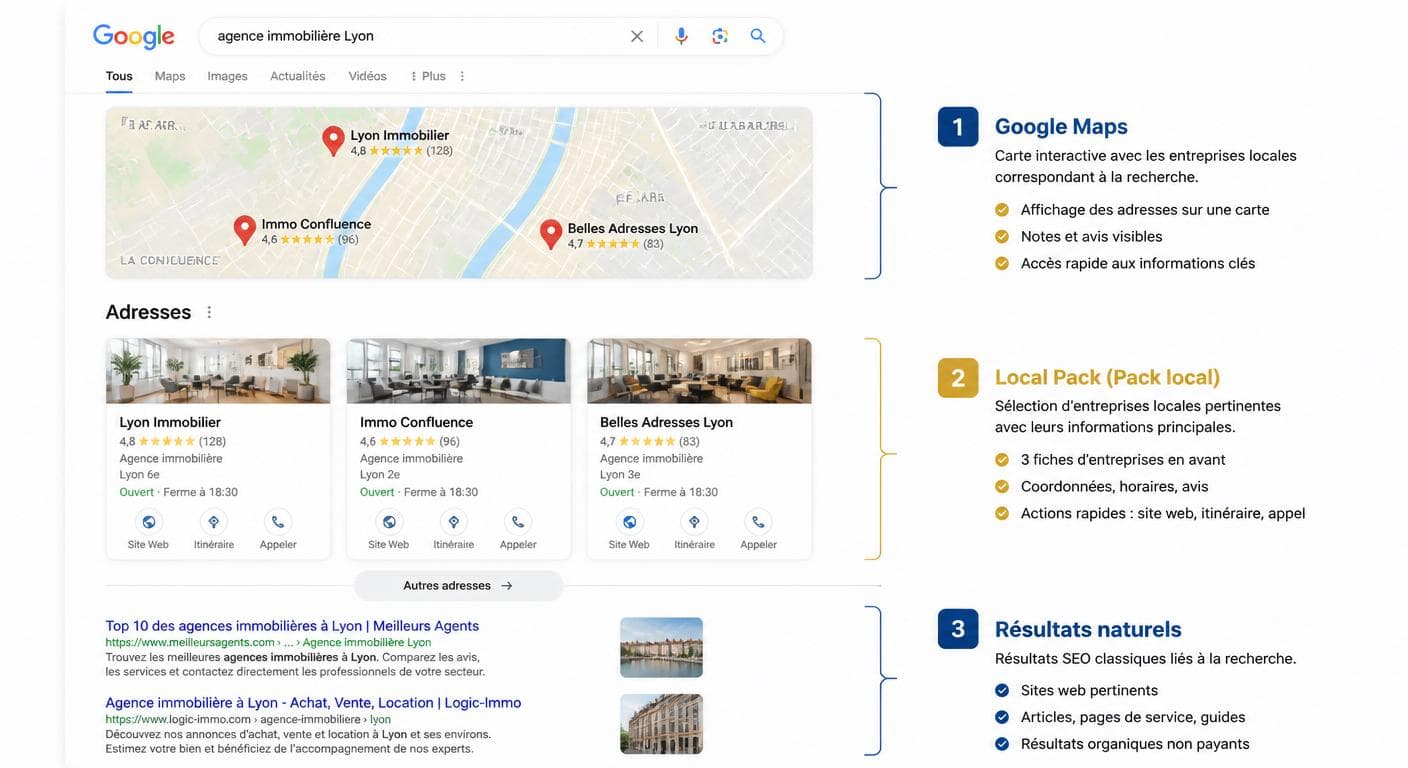
Task: Get Itinéraire for Immo Confluence
Action: point(454,522)
